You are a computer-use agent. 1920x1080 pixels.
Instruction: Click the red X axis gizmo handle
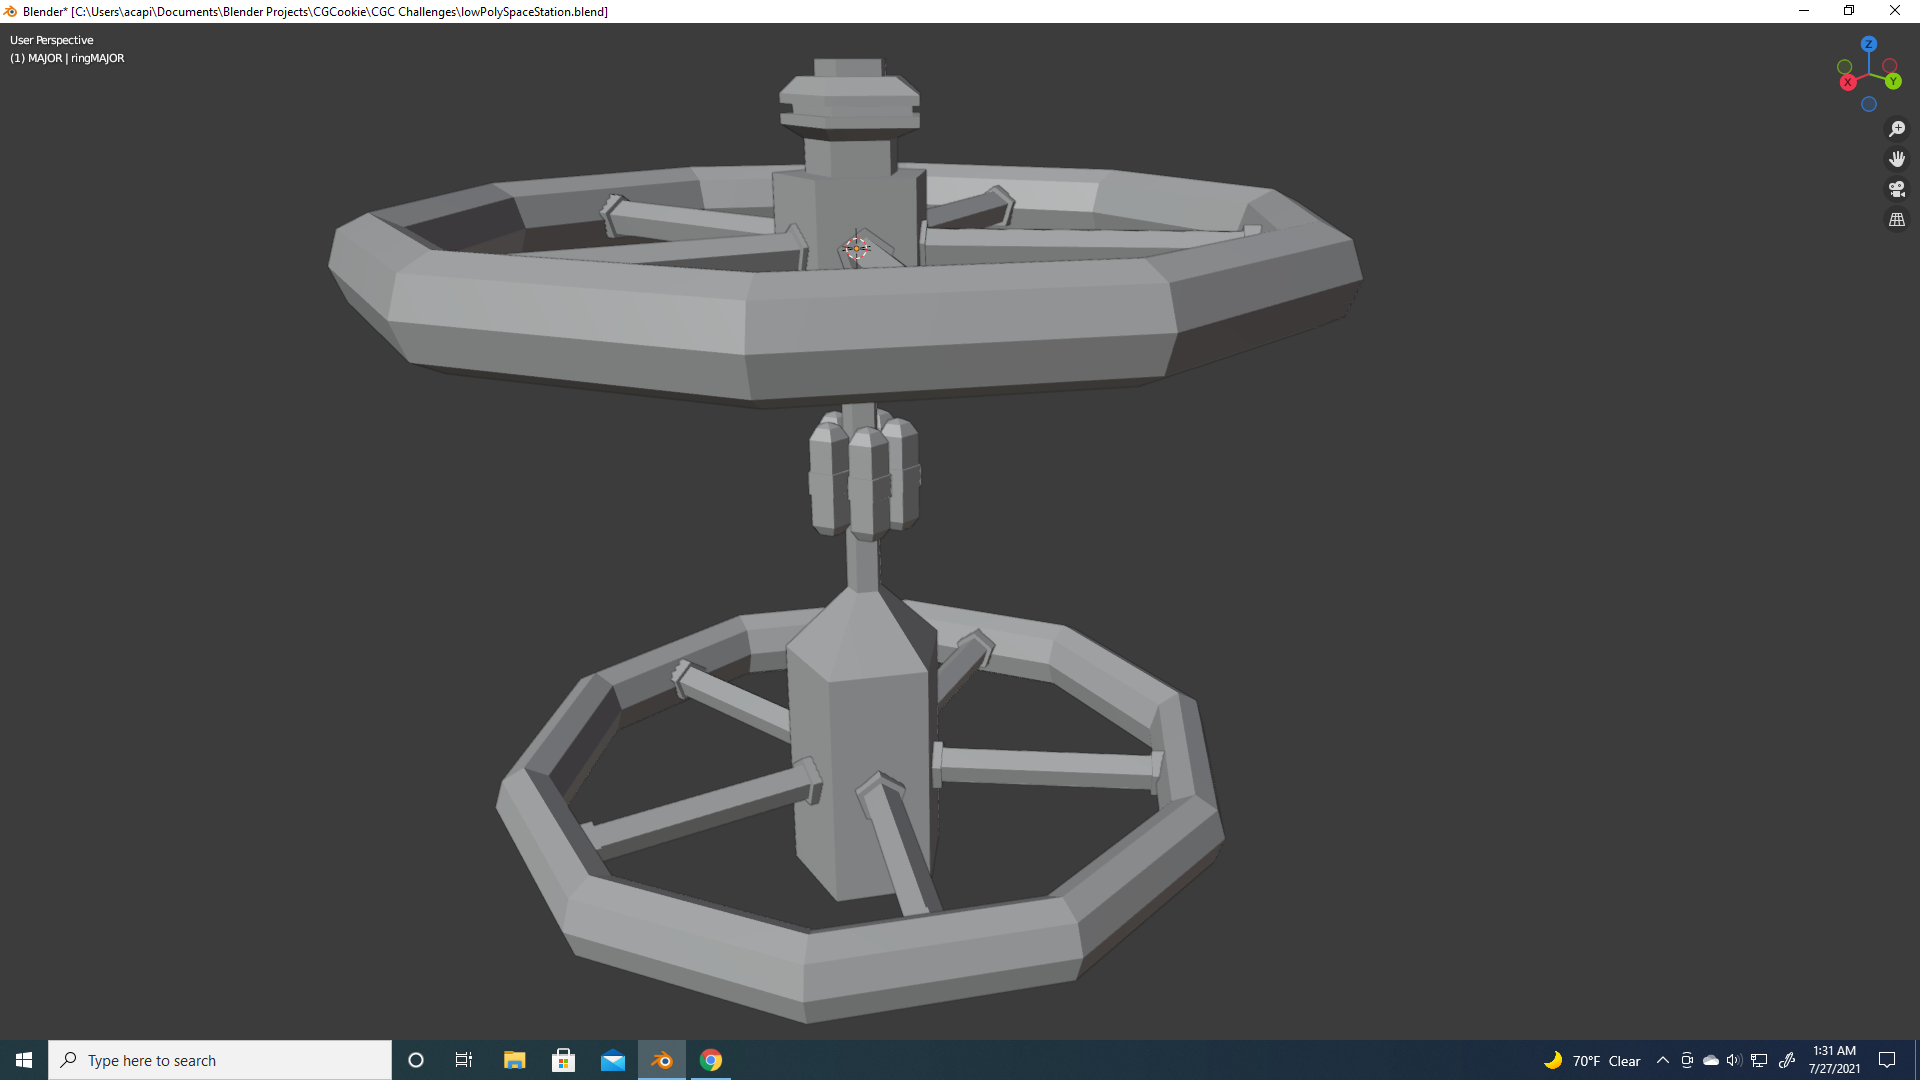point(1848,82)
